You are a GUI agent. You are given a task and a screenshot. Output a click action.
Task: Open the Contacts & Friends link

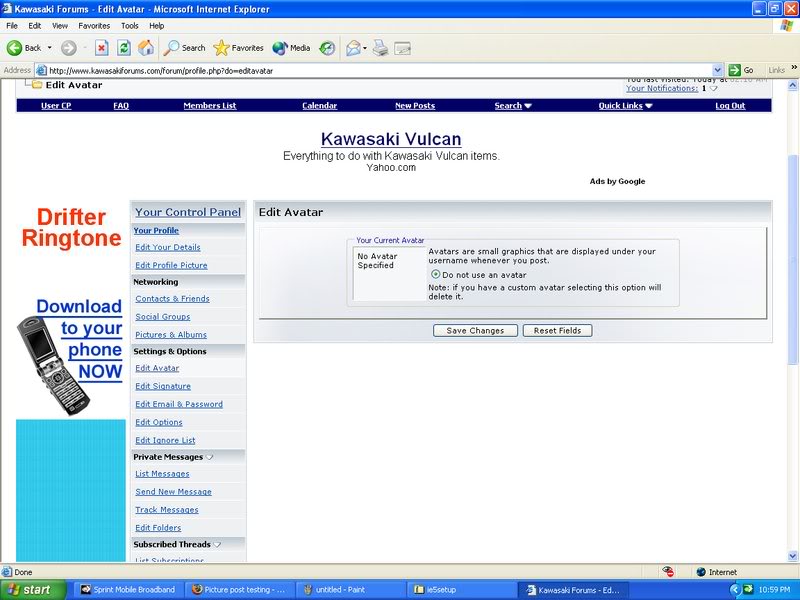click(x=172, y=298)
